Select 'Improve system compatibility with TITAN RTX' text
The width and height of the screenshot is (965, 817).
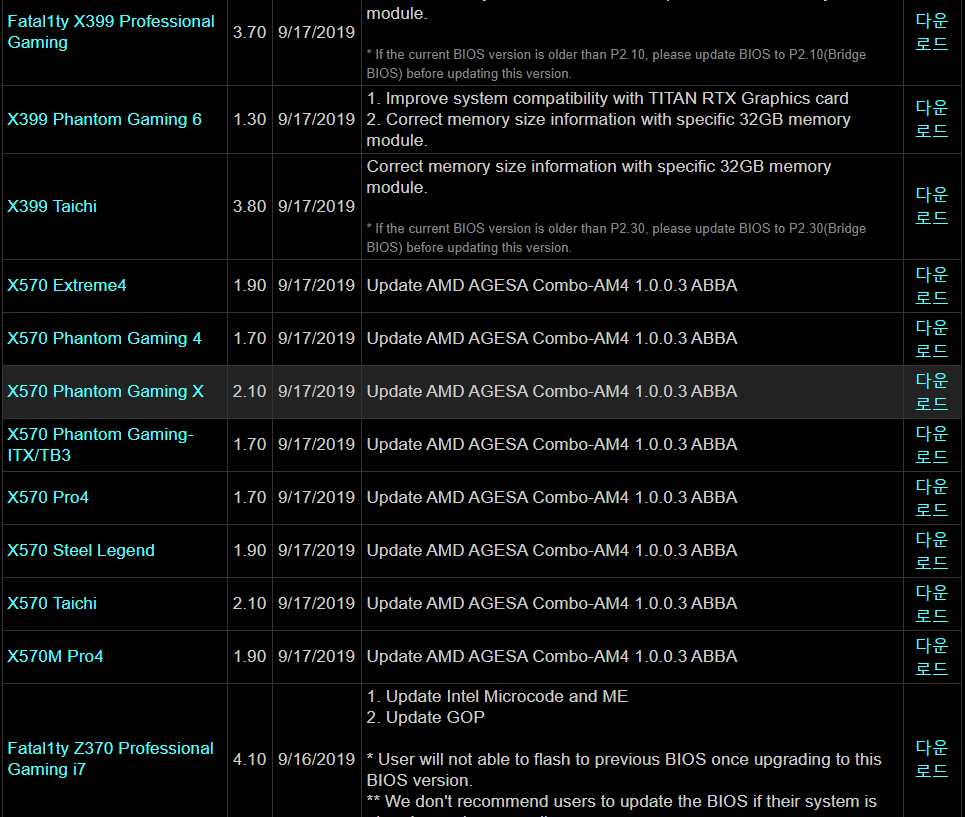point(607,98)
